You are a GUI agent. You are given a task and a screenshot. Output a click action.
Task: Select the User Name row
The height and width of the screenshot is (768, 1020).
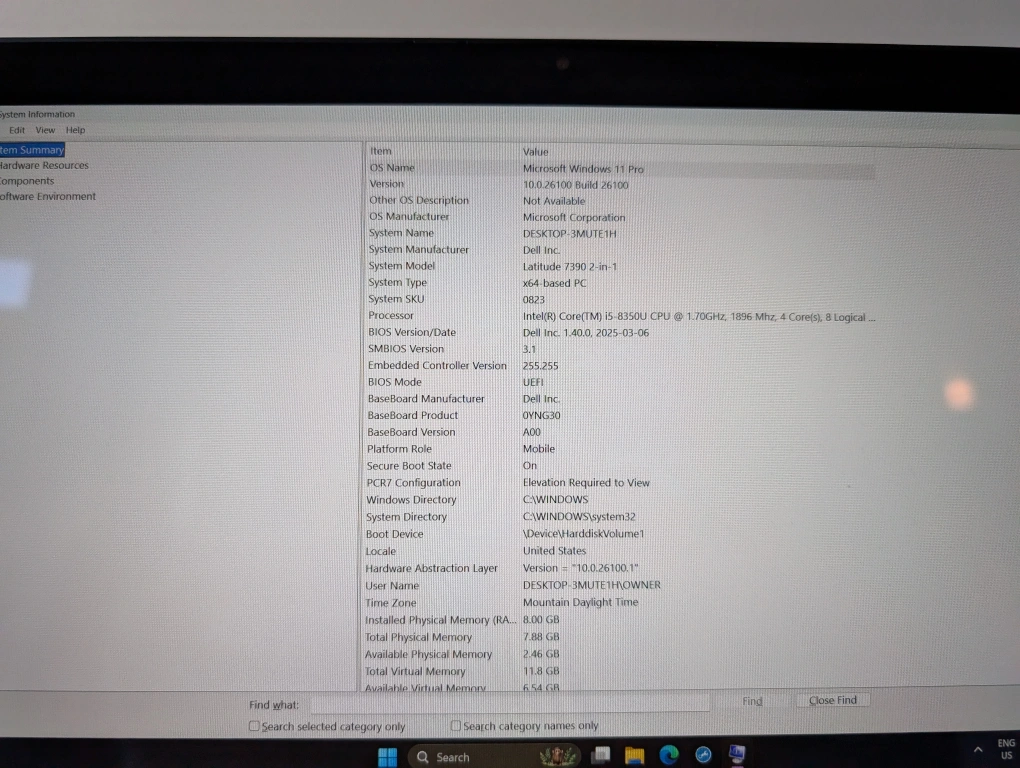(621, 585)
